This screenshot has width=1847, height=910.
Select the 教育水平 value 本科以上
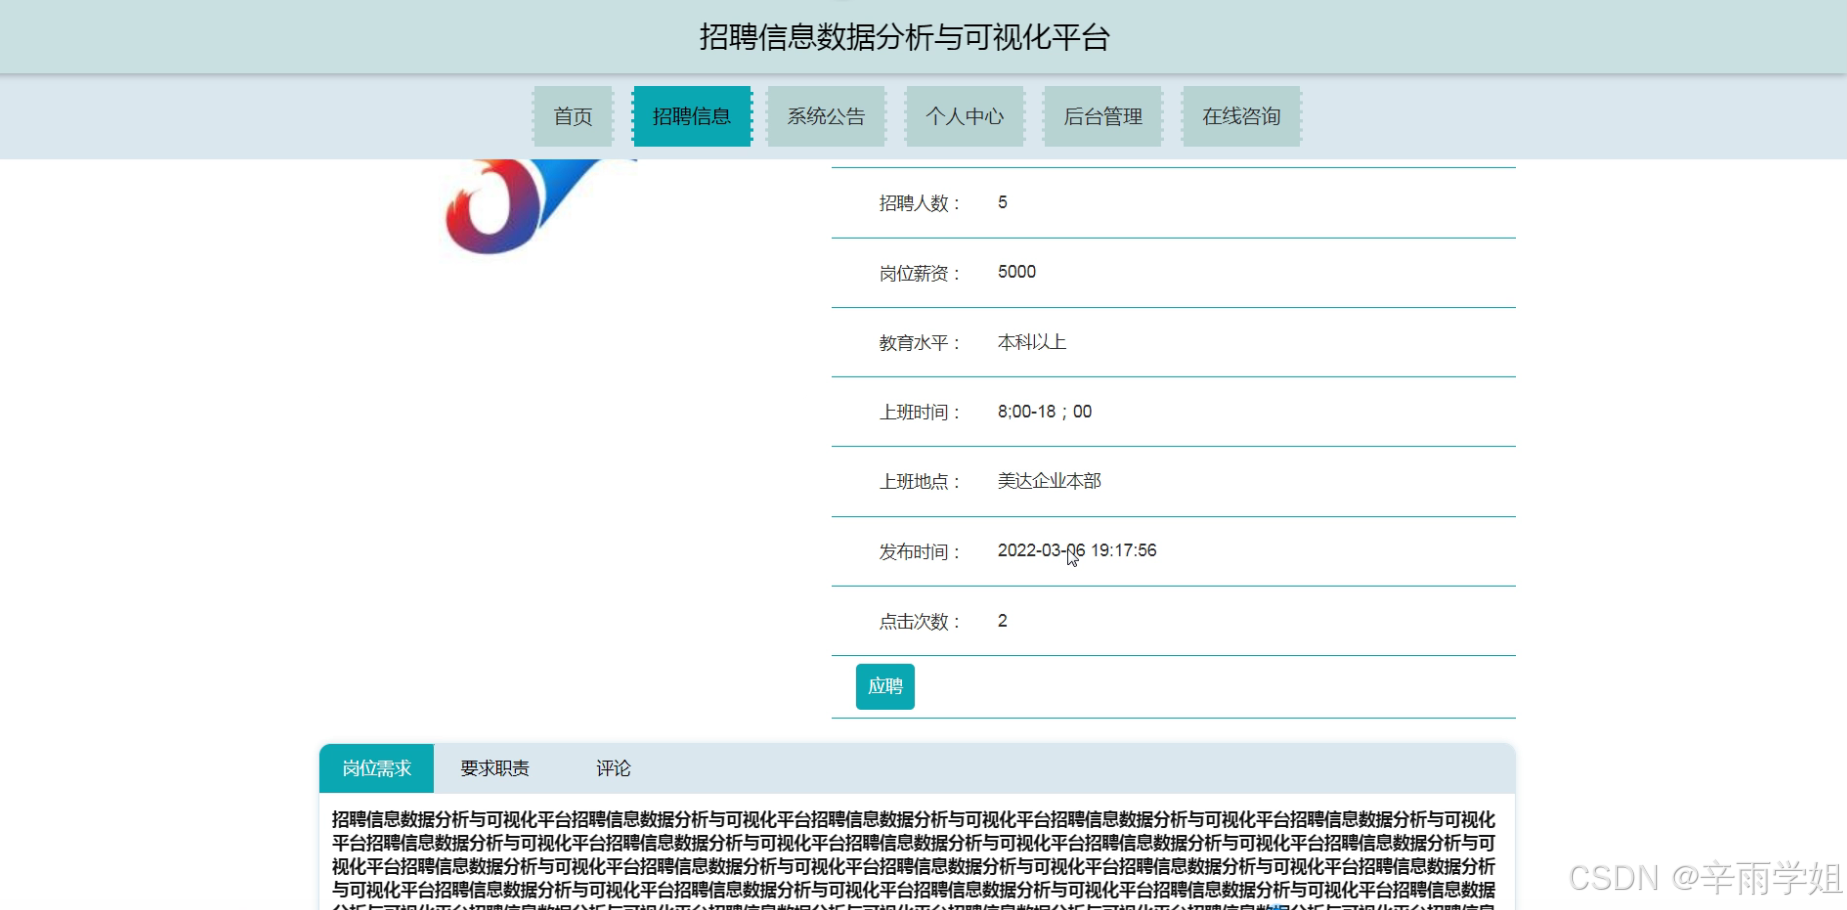pos(1030,342)
